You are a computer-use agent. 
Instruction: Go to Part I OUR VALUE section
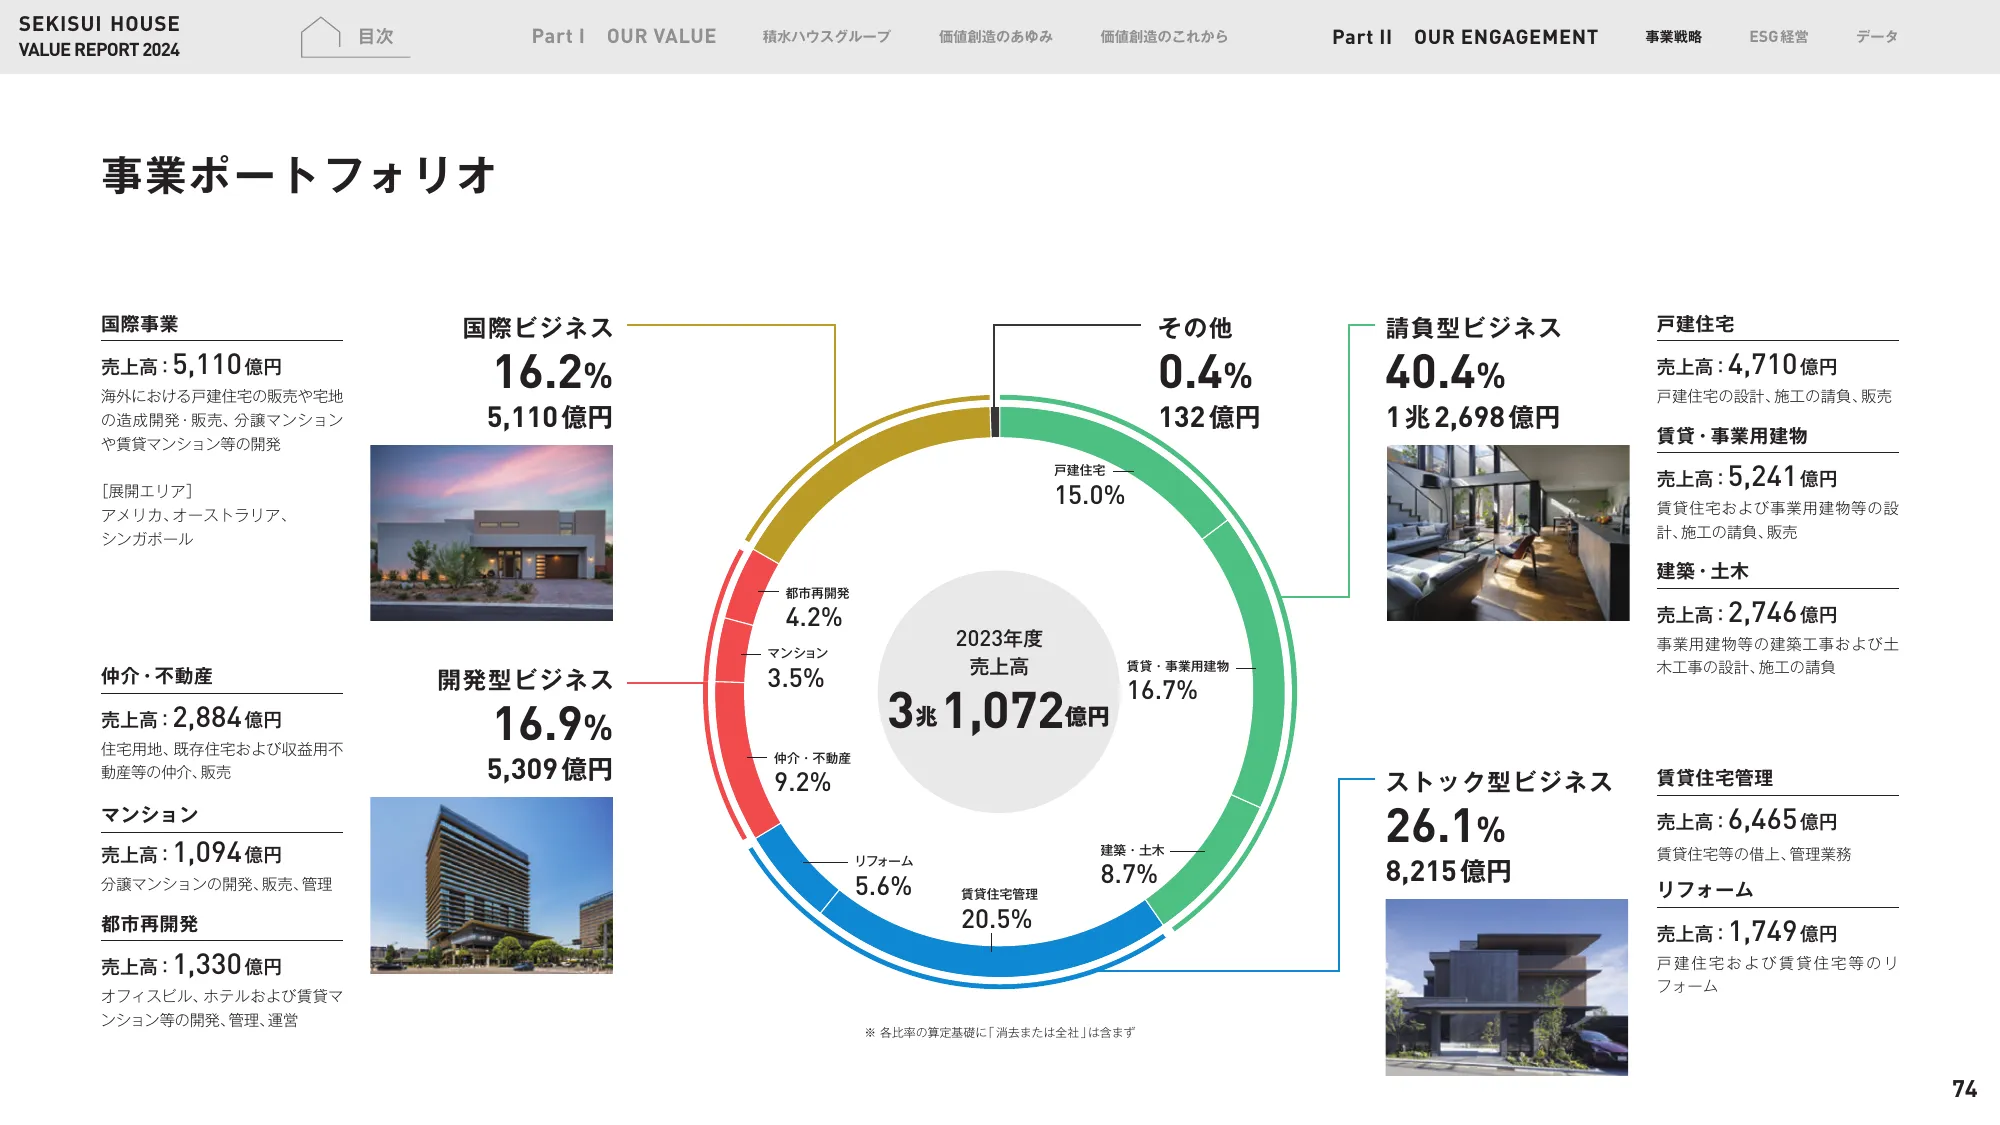coord(624,37)
